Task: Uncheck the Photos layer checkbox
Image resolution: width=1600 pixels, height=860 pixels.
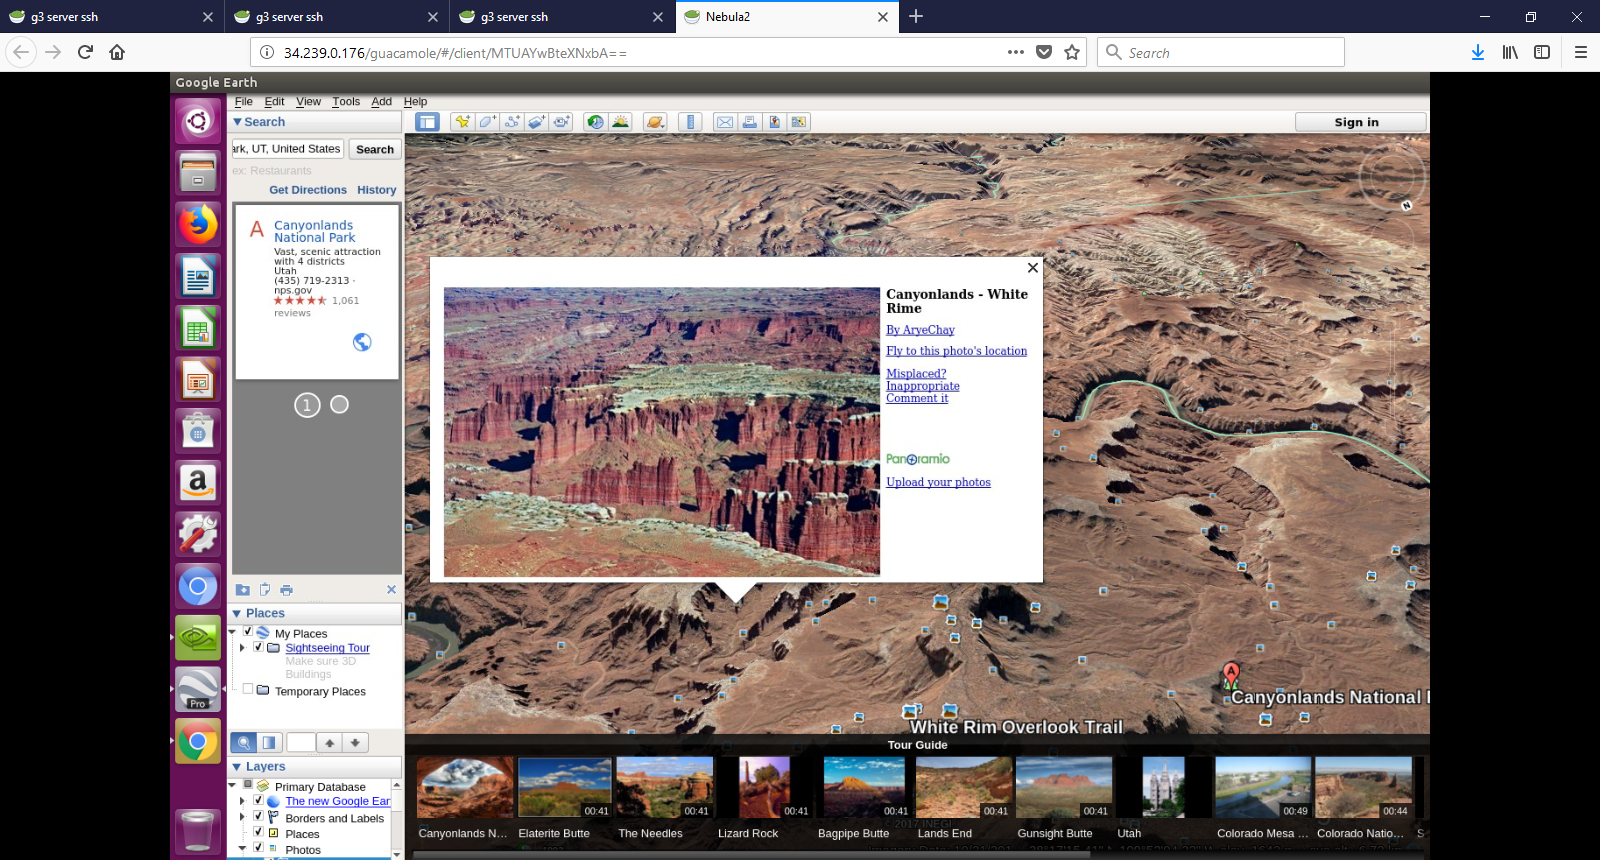Action: click(x=258, y=847)
